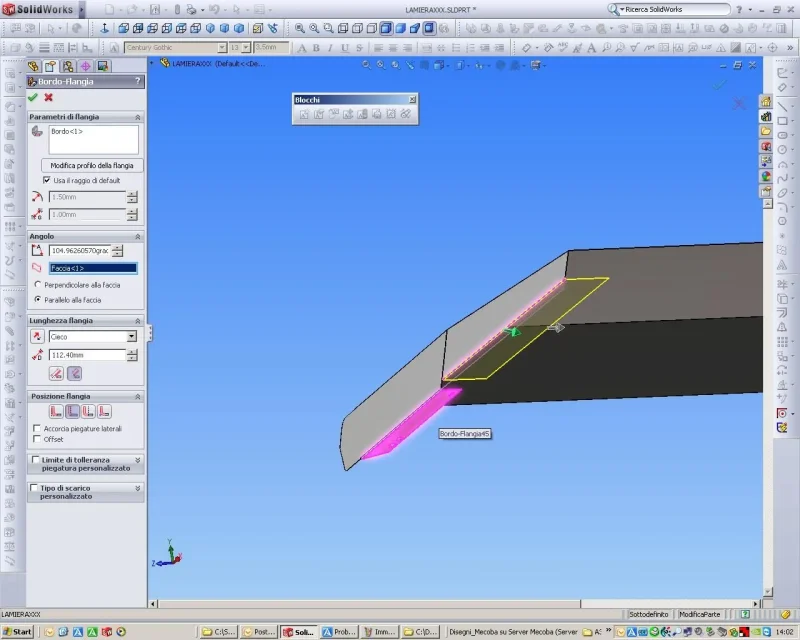This screenshot has width=800, height=640.
Task: Check 'Limite di tolleranza piegatura personalizzato'
Action: pyautogui.click(x=35, y=460)
